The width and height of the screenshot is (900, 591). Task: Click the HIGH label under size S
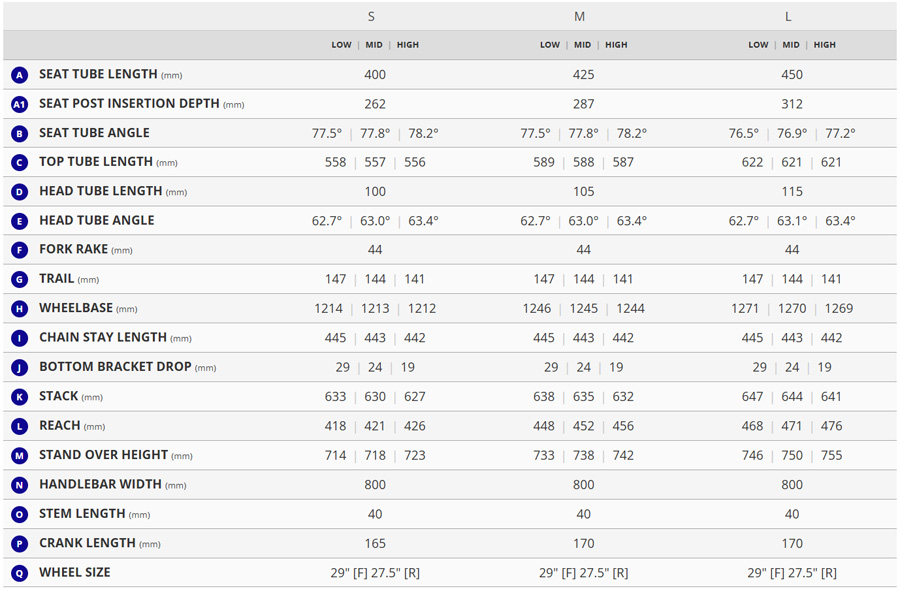[408, 45]
